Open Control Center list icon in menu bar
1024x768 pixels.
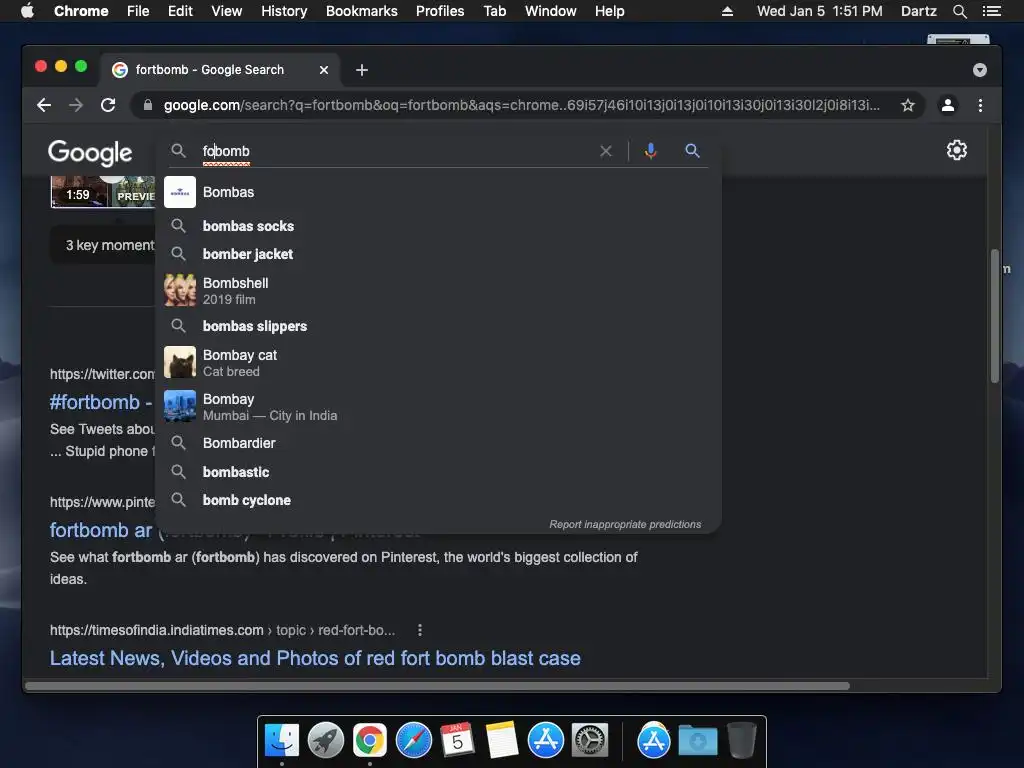tap(991, 11)
